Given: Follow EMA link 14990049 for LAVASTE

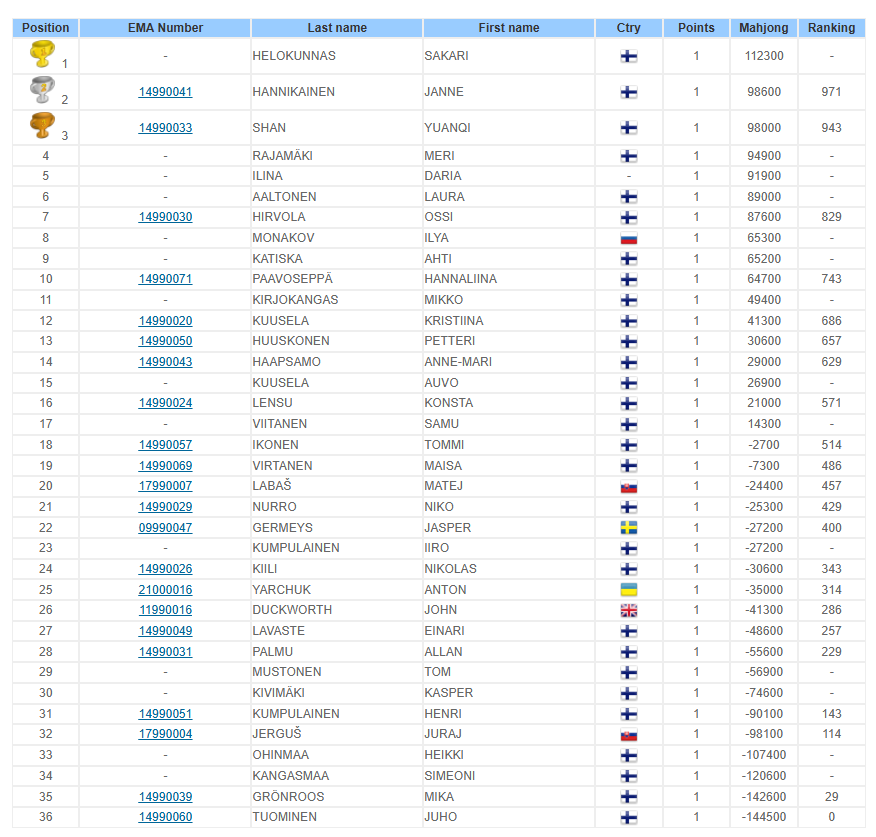Looking at the screenshot, I should coord(165,631).
